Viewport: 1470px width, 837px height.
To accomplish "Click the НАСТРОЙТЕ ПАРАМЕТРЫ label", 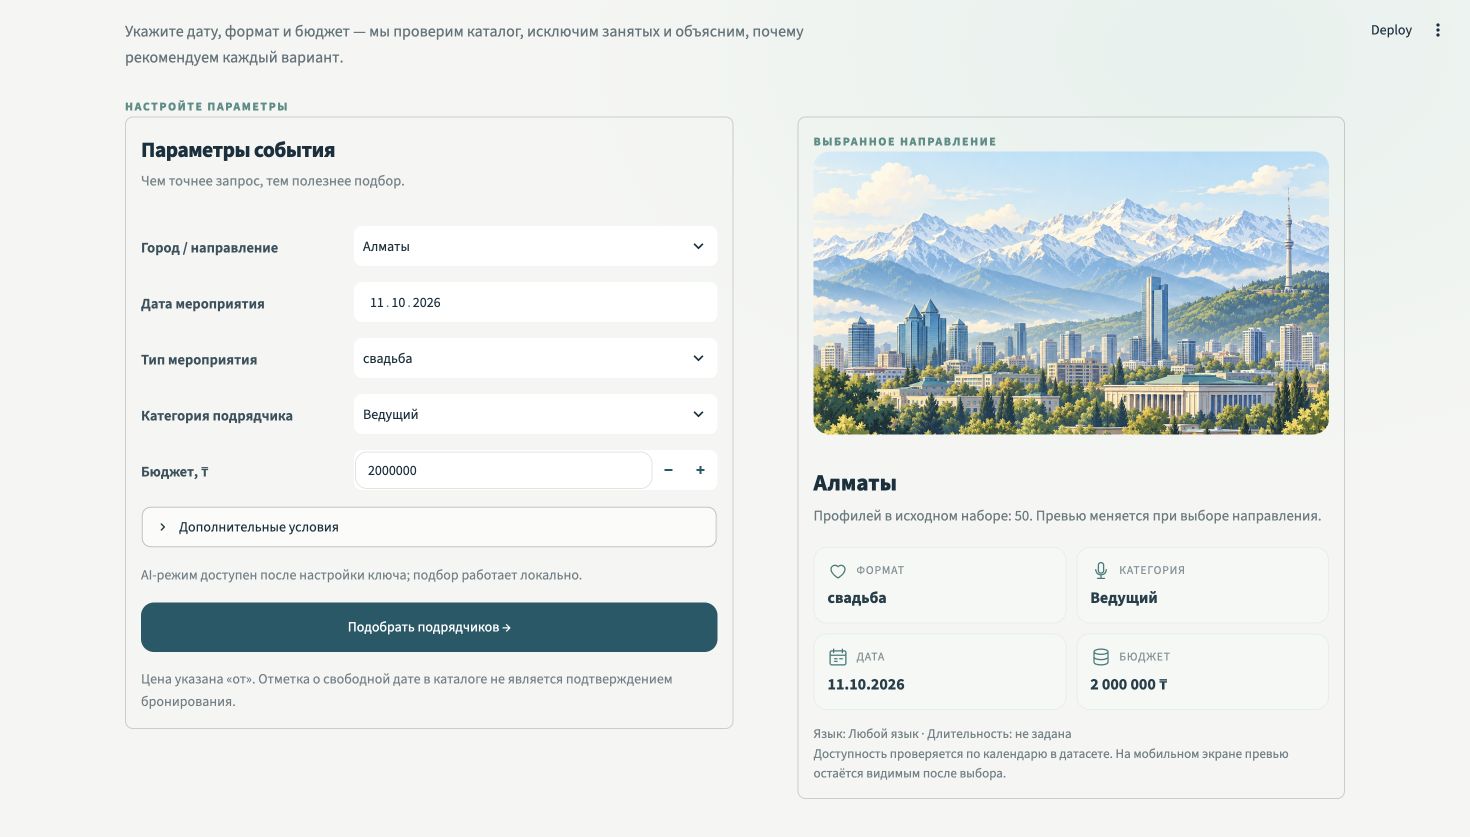I will point(207,106).
